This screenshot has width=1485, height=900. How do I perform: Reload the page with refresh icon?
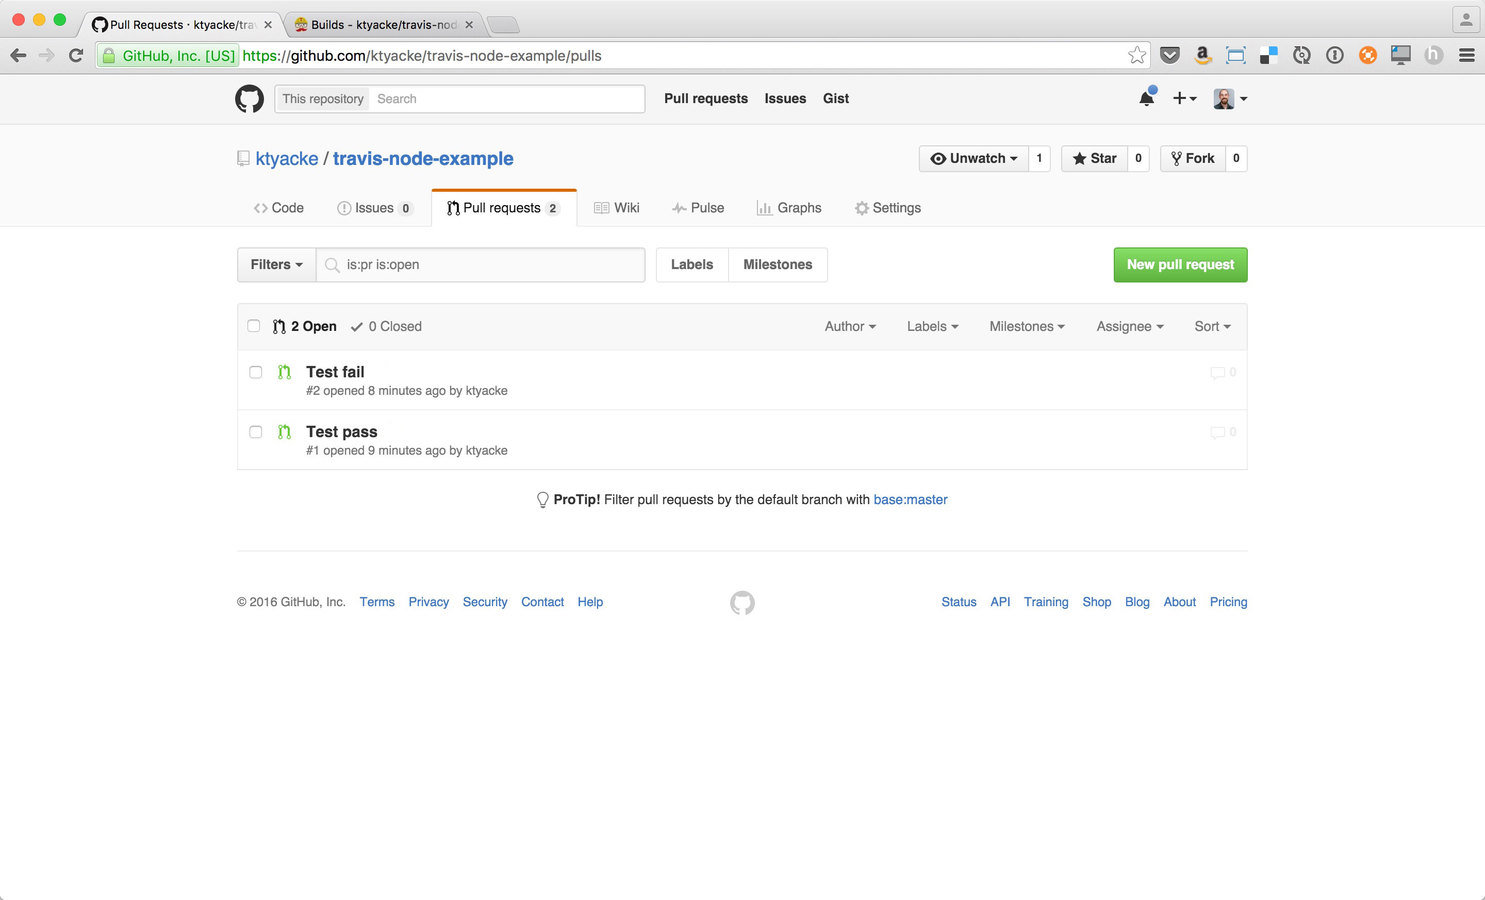[x=75, y=56]
